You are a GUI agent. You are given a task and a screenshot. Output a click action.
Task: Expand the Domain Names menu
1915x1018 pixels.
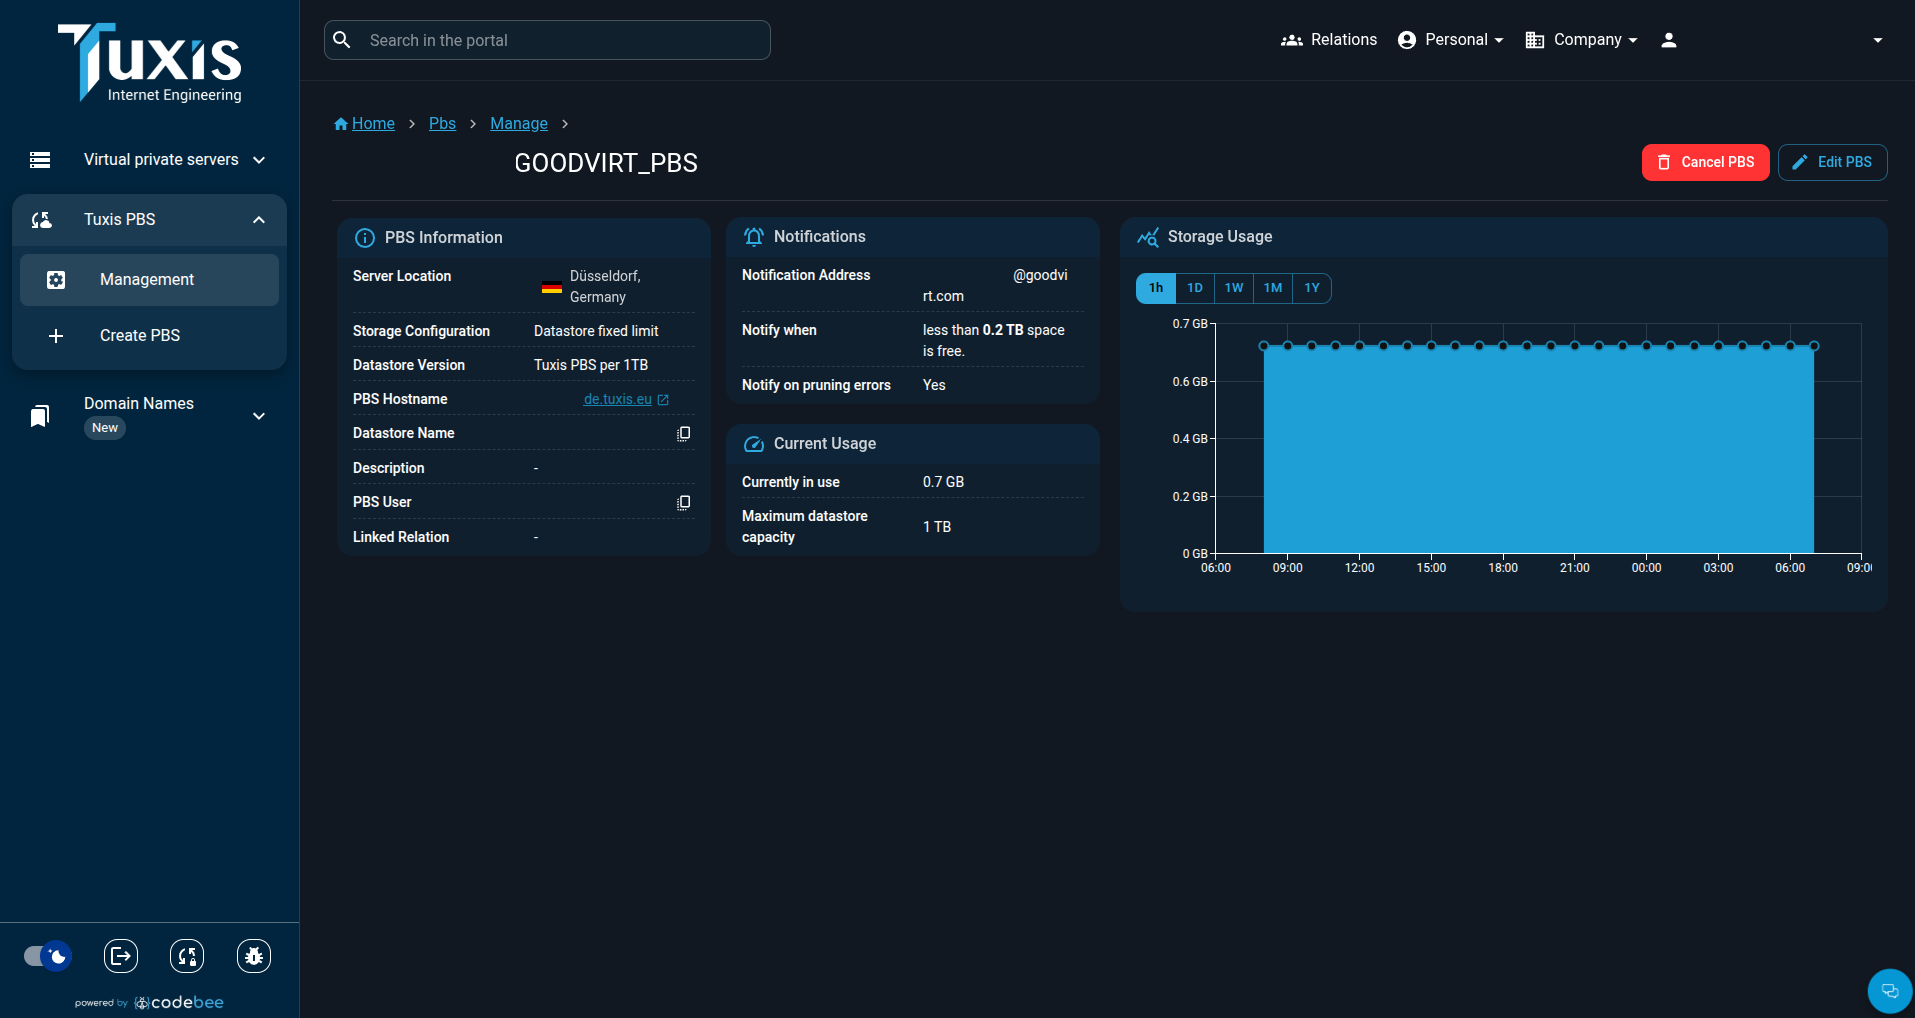[x=259, y=416]
